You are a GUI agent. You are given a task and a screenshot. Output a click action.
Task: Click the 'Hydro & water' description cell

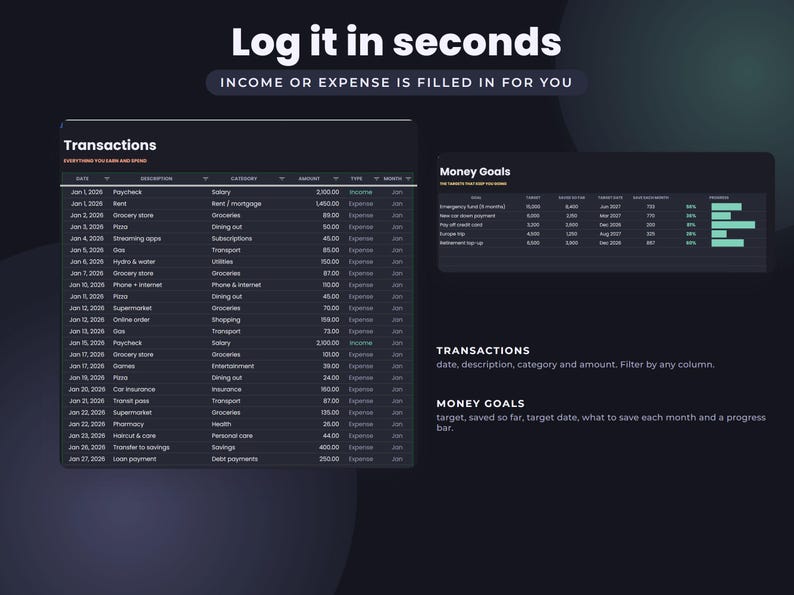click(x=134, y=262)
